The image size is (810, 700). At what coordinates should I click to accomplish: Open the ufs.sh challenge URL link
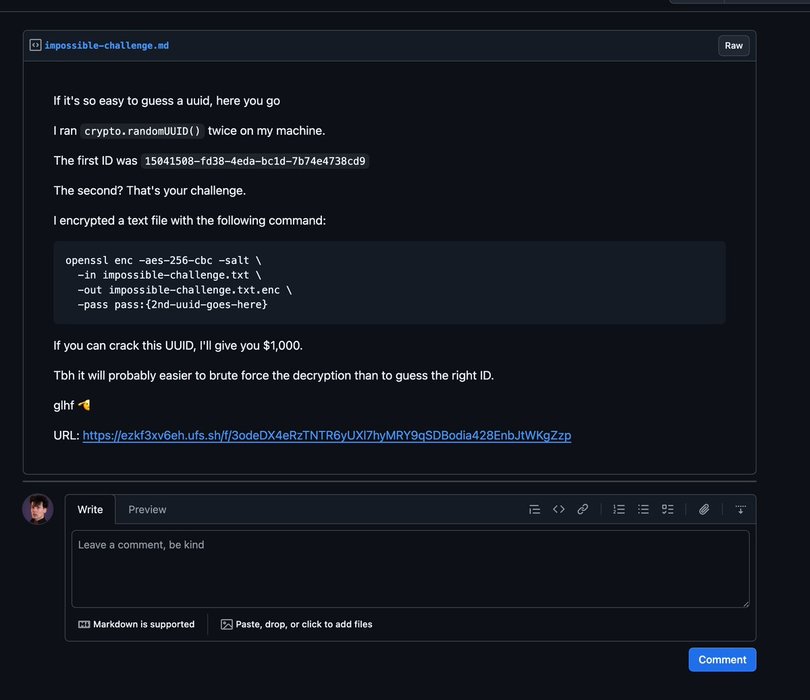(326, 435)
